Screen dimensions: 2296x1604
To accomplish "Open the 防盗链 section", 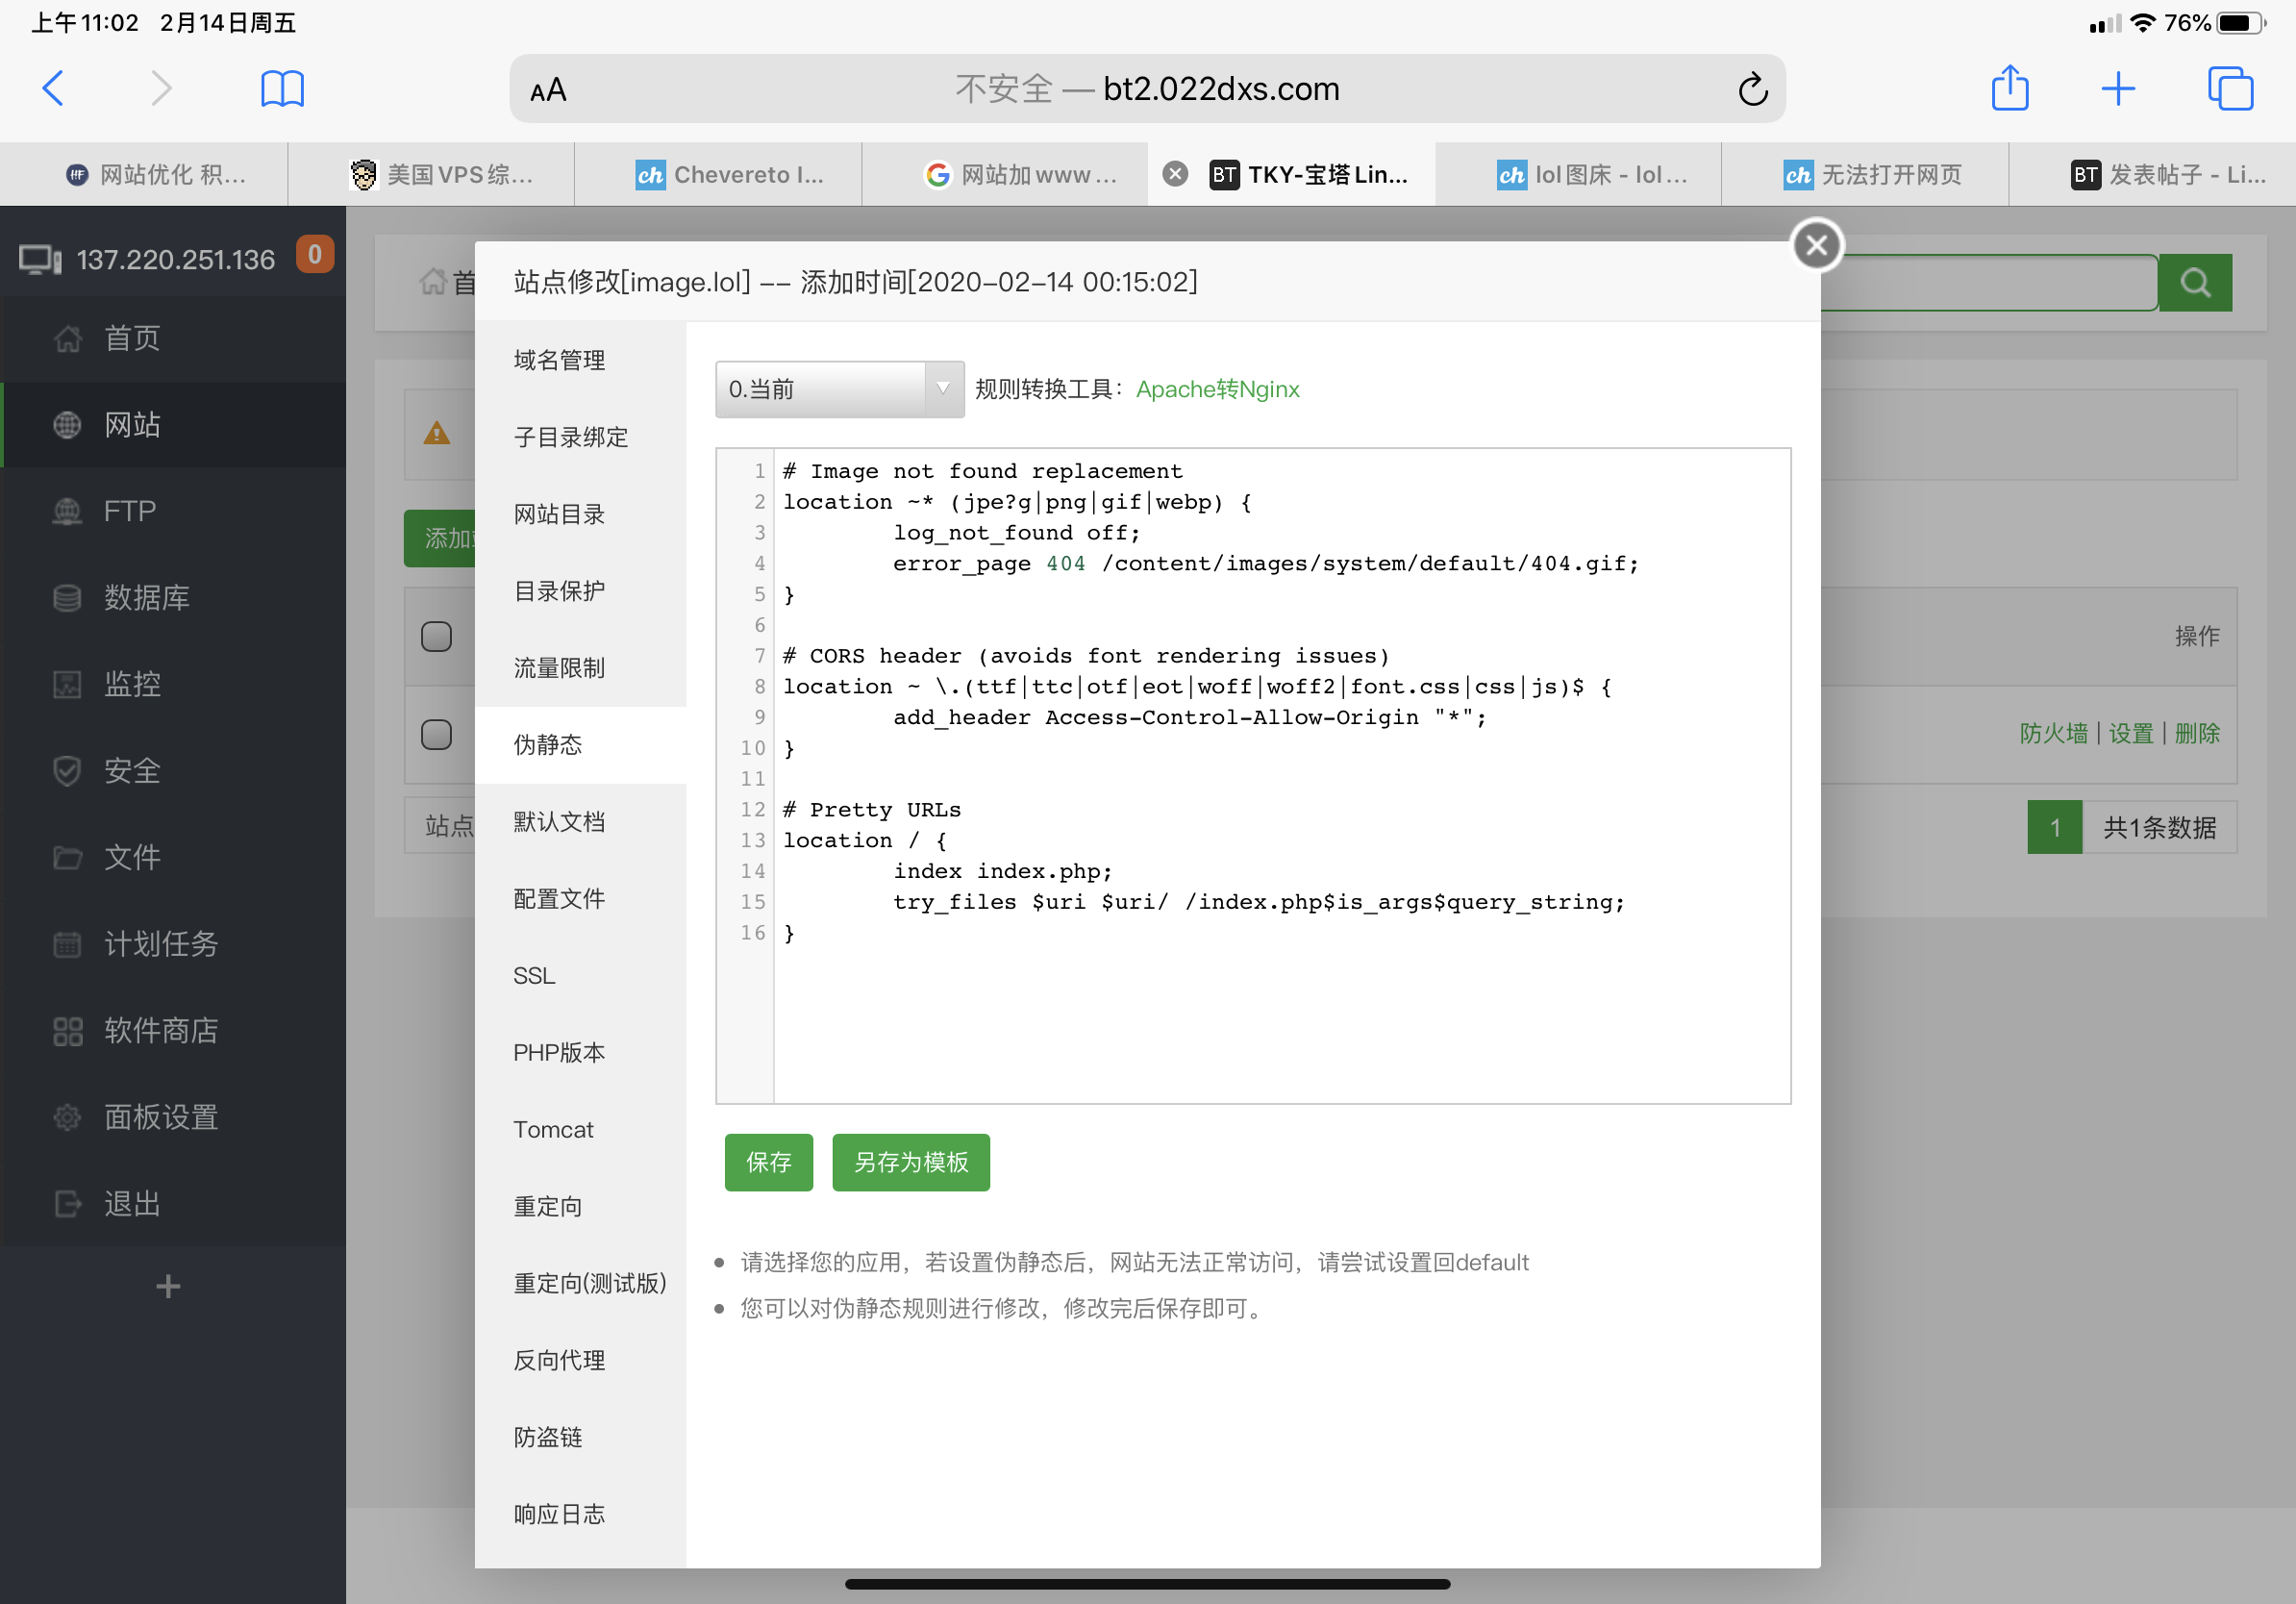I will click(x=580, y=1438).
